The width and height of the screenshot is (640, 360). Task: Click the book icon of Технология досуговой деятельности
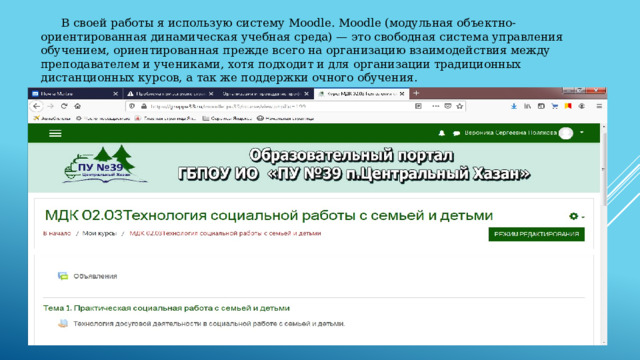63,323
